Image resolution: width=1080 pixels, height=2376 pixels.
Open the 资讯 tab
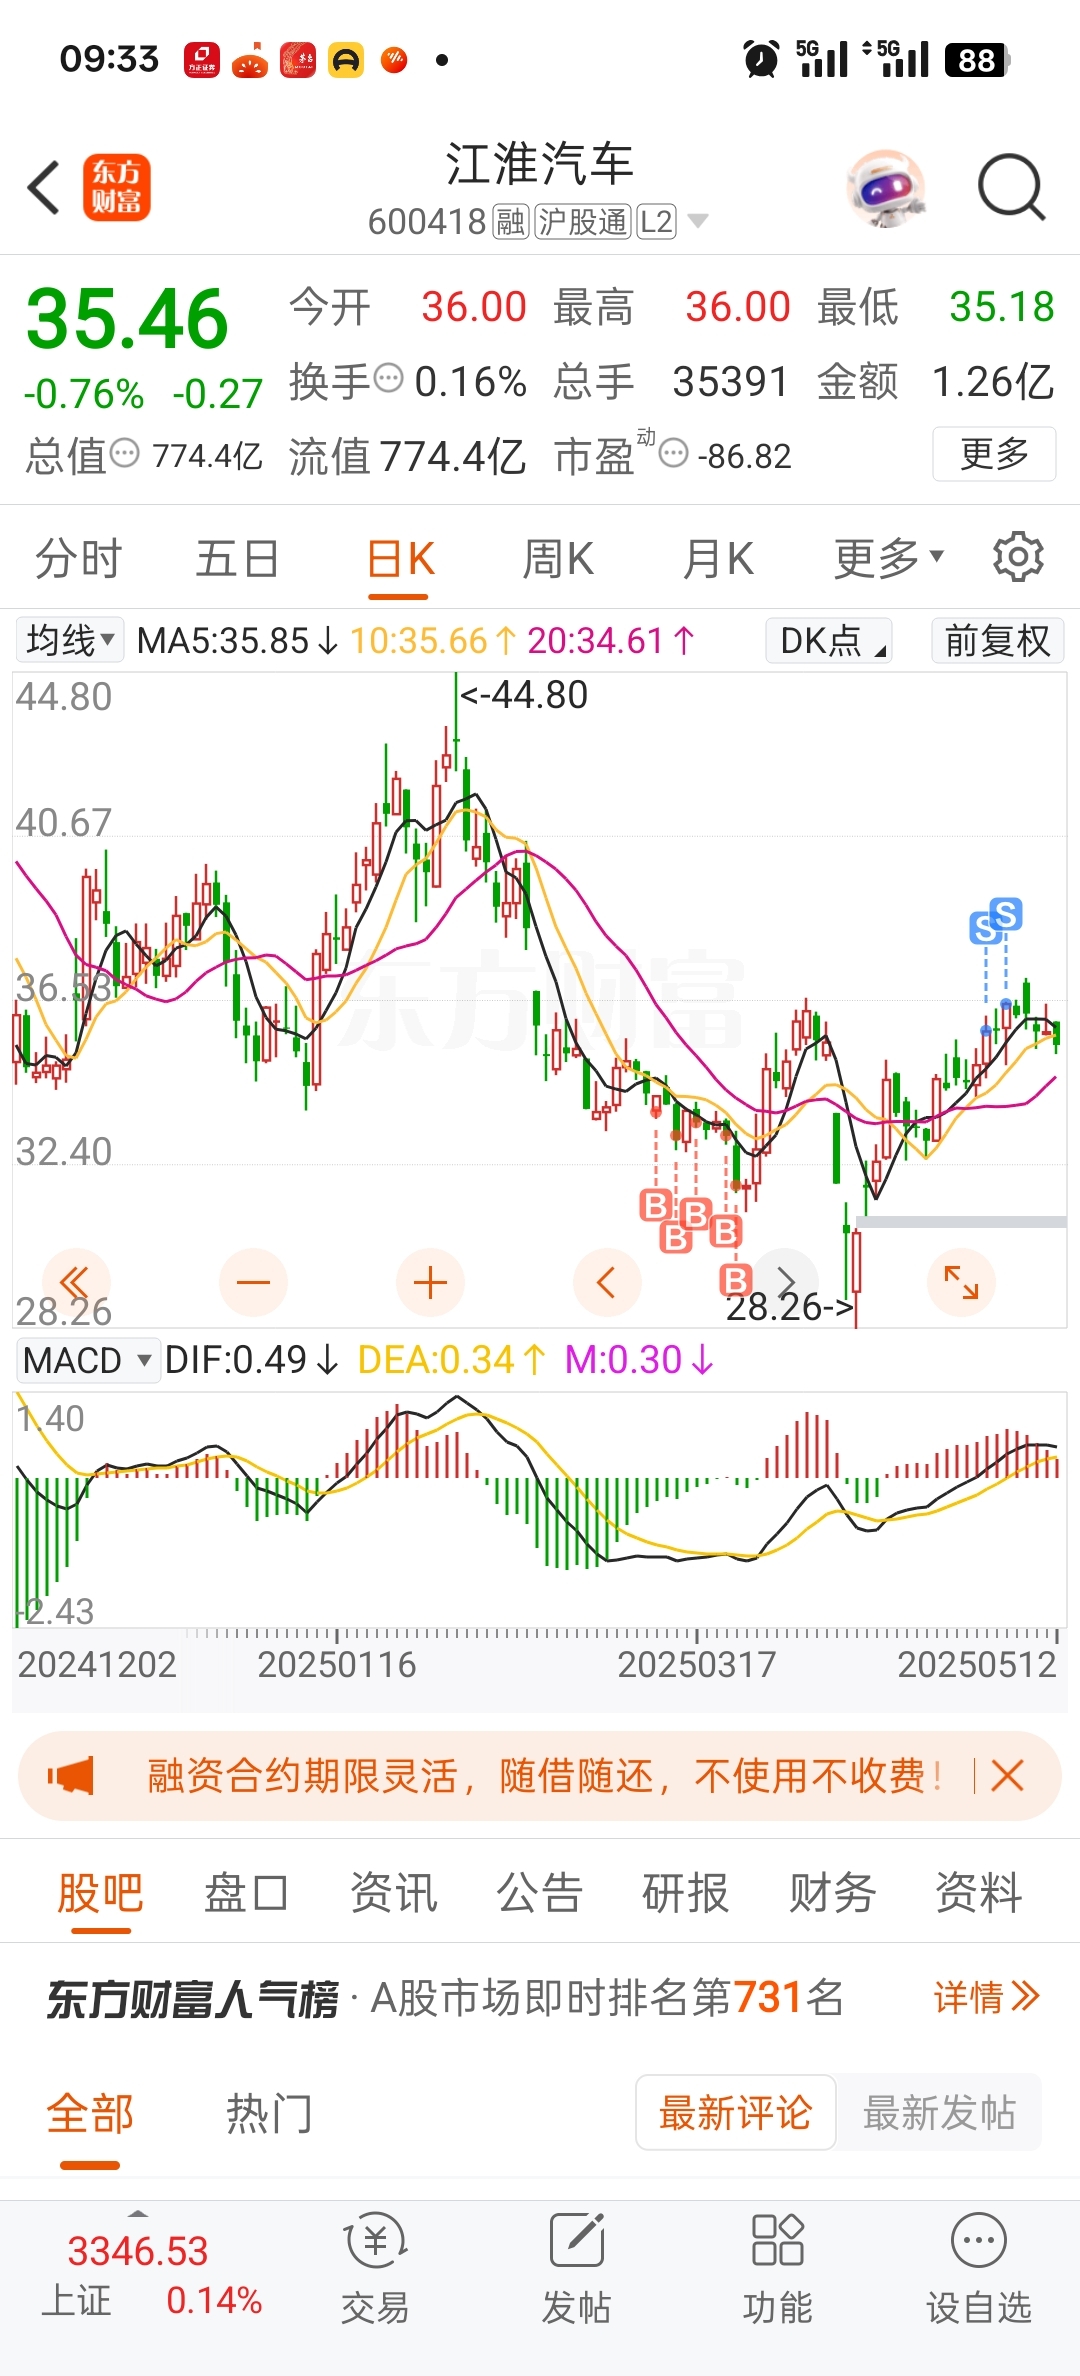click(394, 1893)
